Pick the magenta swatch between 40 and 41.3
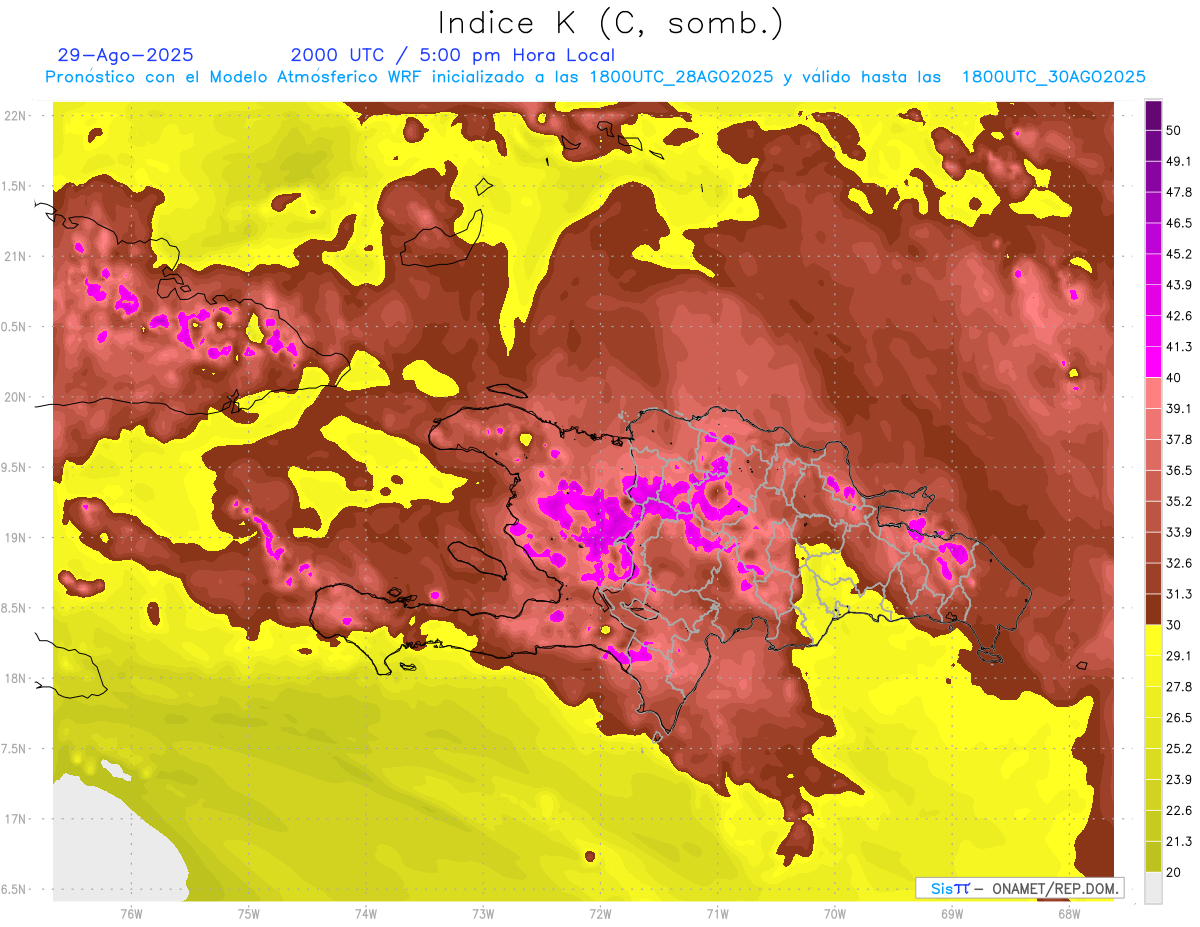Image resolution: width=1200 pixels, height=927 pixels. point(1153,361)
